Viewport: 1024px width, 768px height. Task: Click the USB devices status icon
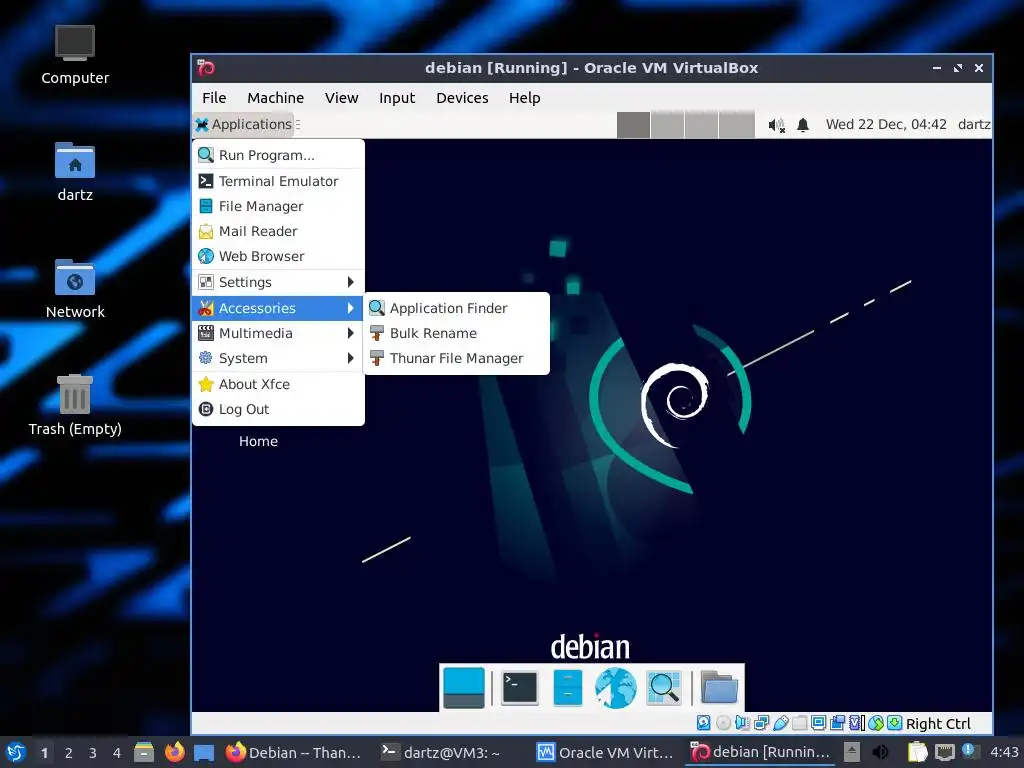click(x=780, y=723)
